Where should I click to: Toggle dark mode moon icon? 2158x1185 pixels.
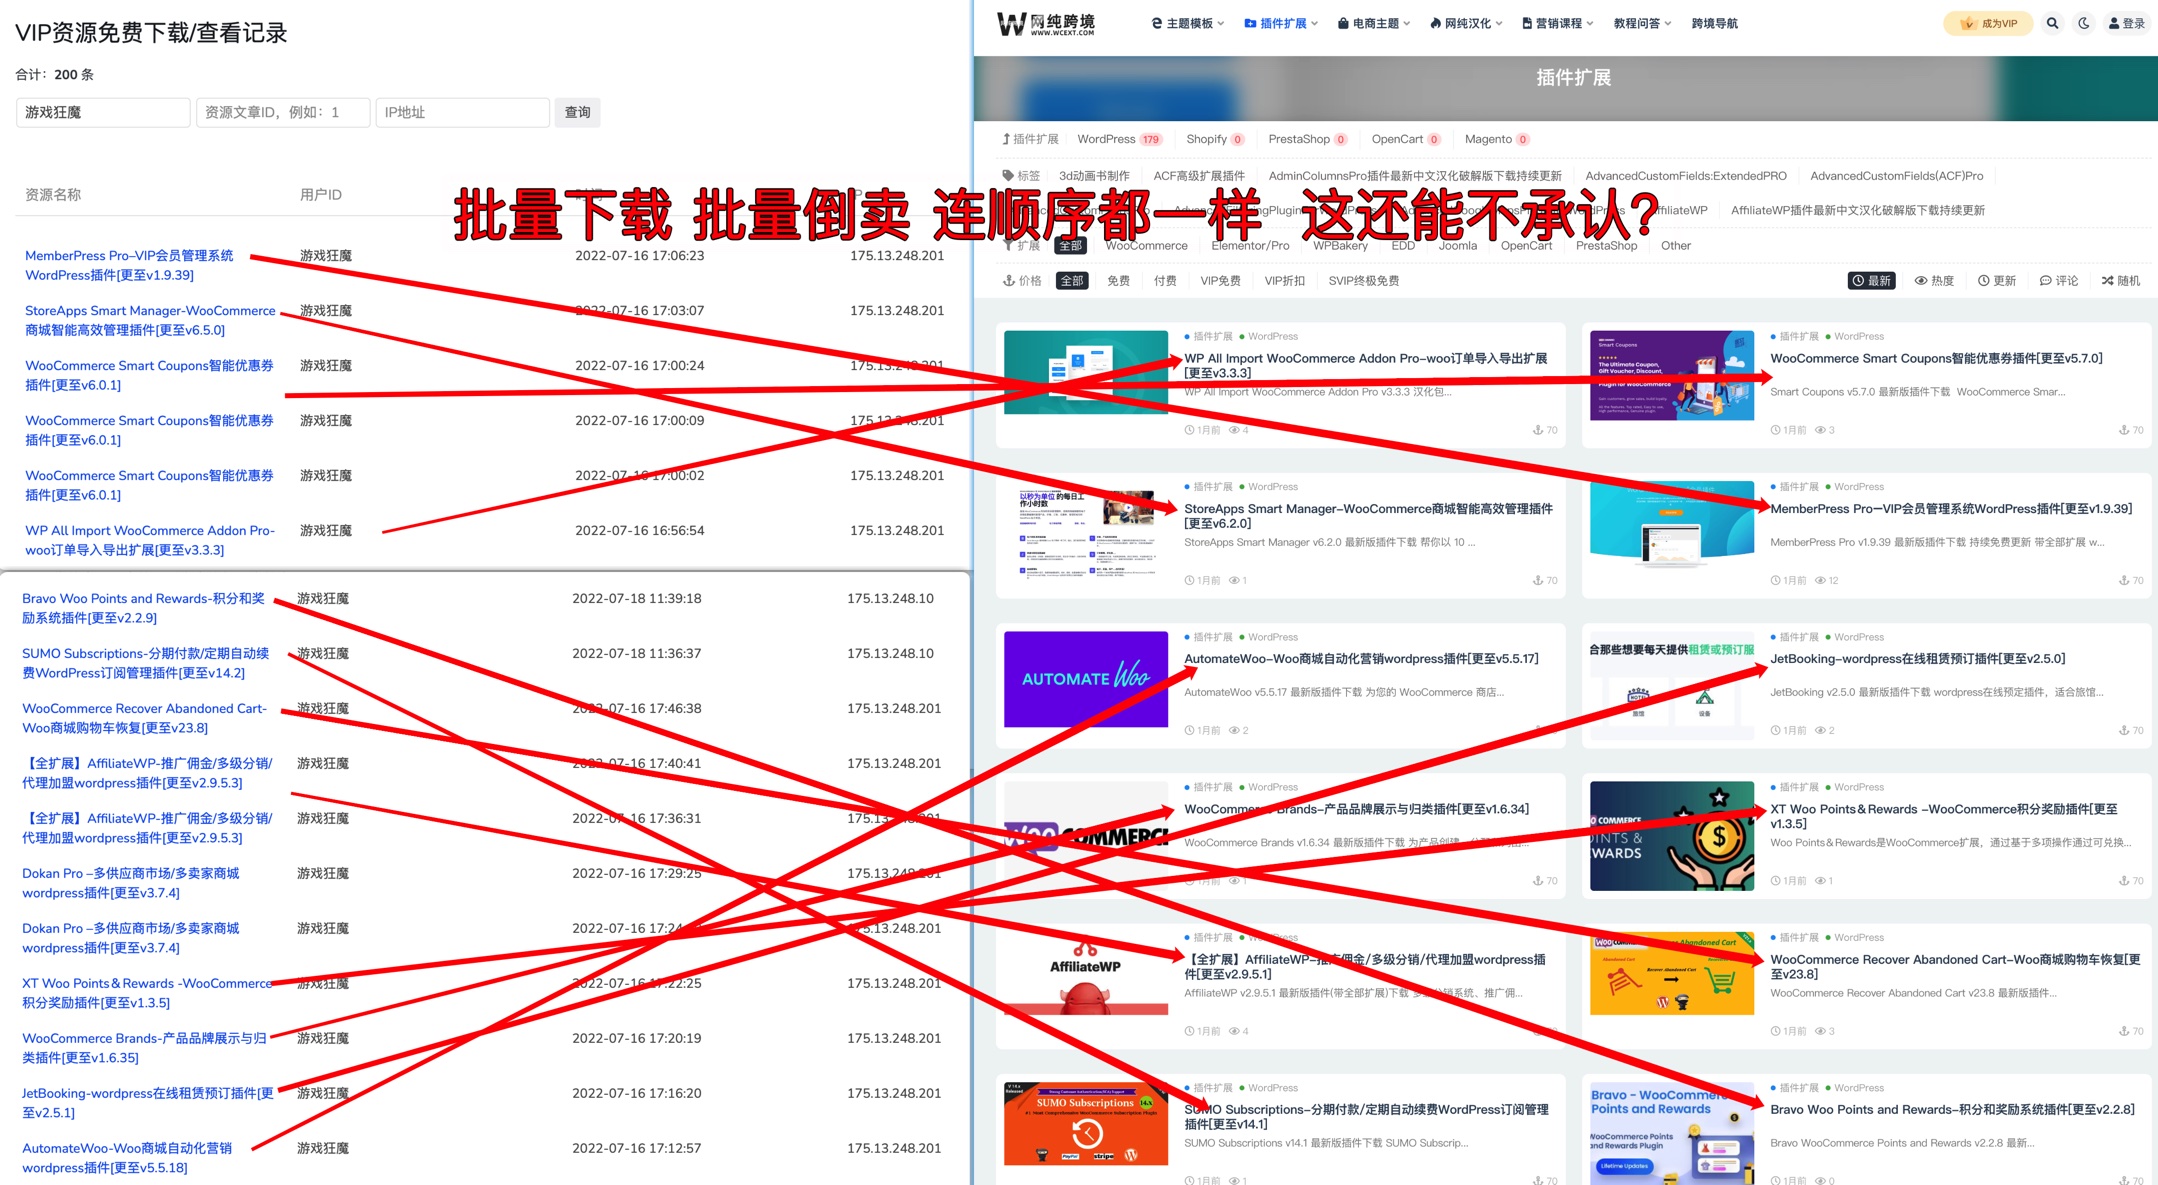2084,23
